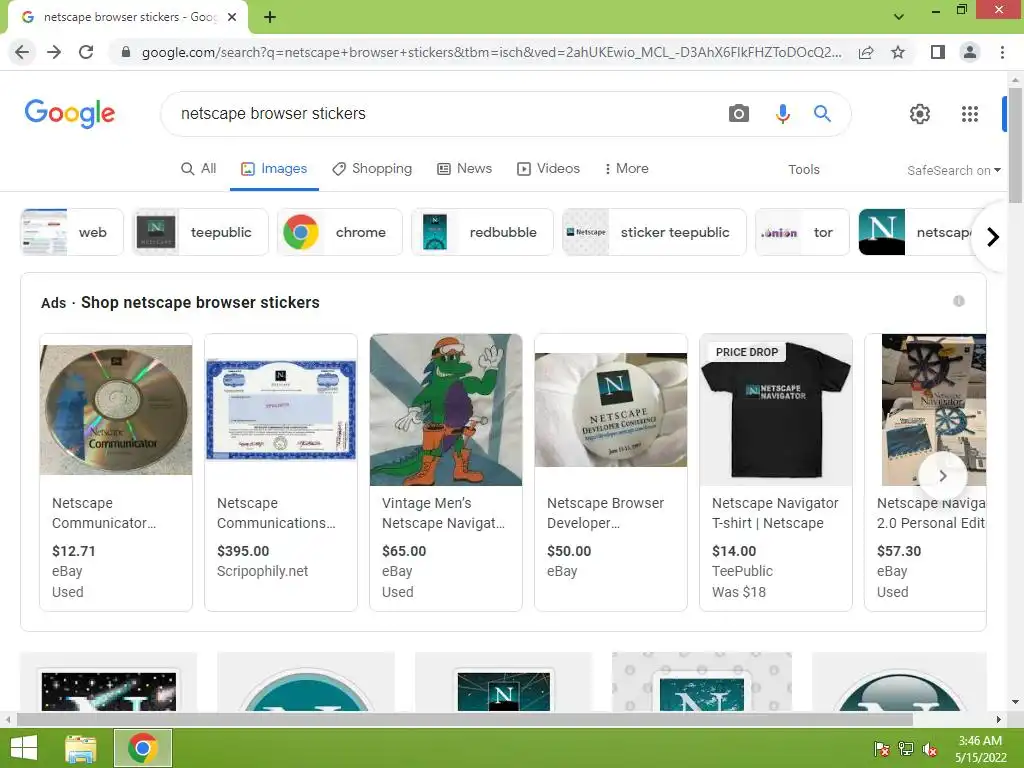Filter images by teepublic chip

click(x=200, y=232)
